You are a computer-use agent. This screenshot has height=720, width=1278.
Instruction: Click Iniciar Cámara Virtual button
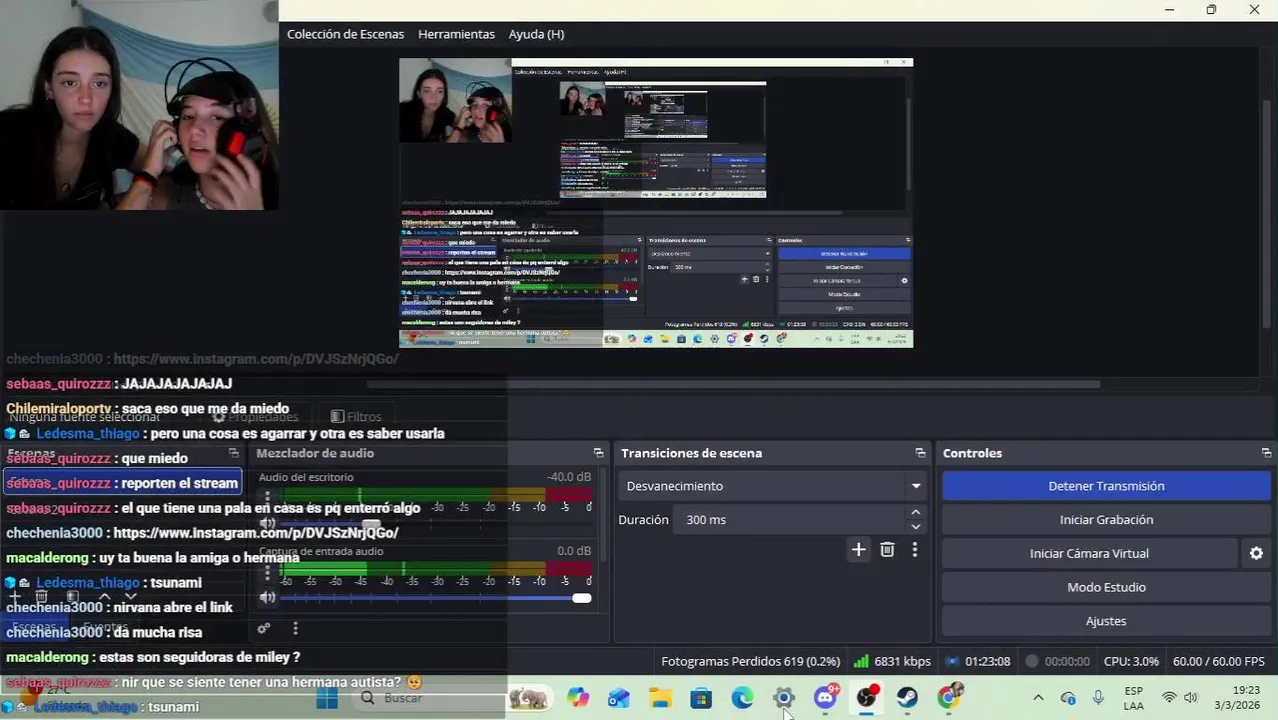pyautogui.click(x=1089, y=553)
